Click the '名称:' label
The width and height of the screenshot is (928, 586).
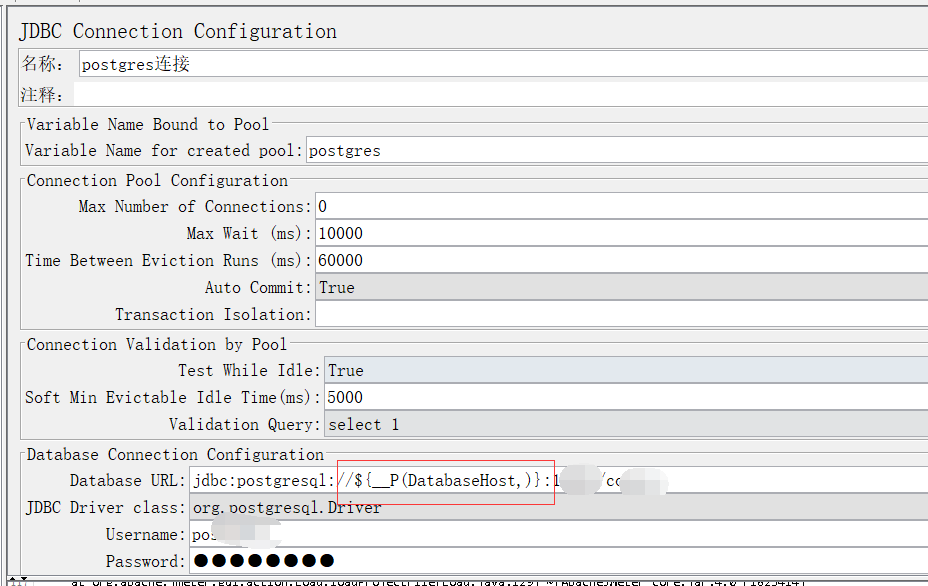click(x=42, y=63)
